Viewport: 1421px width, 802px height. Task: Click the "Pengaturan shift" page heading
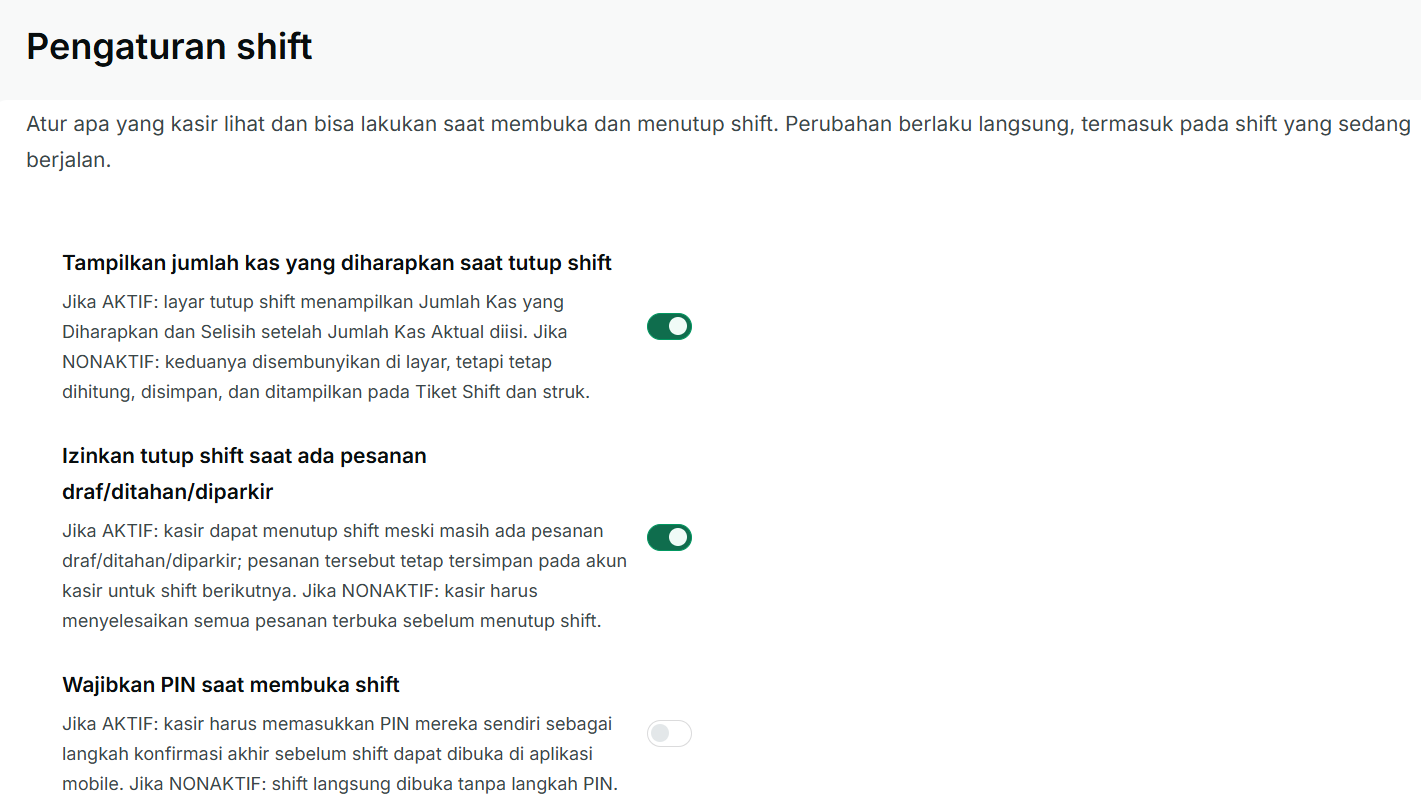click(x=169, y=47)
